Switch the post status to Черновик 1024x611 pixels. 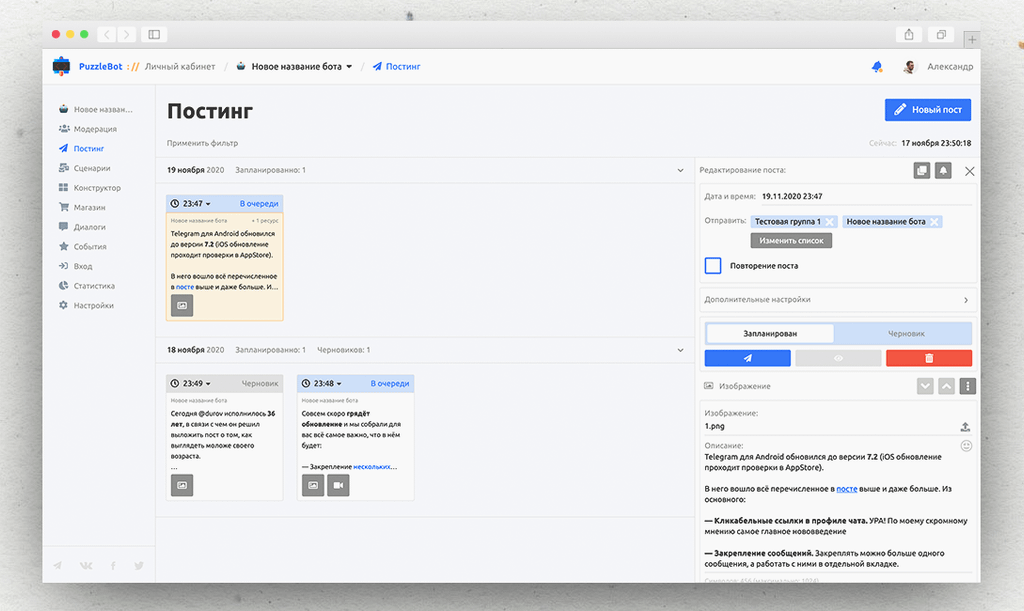click(x=906, y=334)
